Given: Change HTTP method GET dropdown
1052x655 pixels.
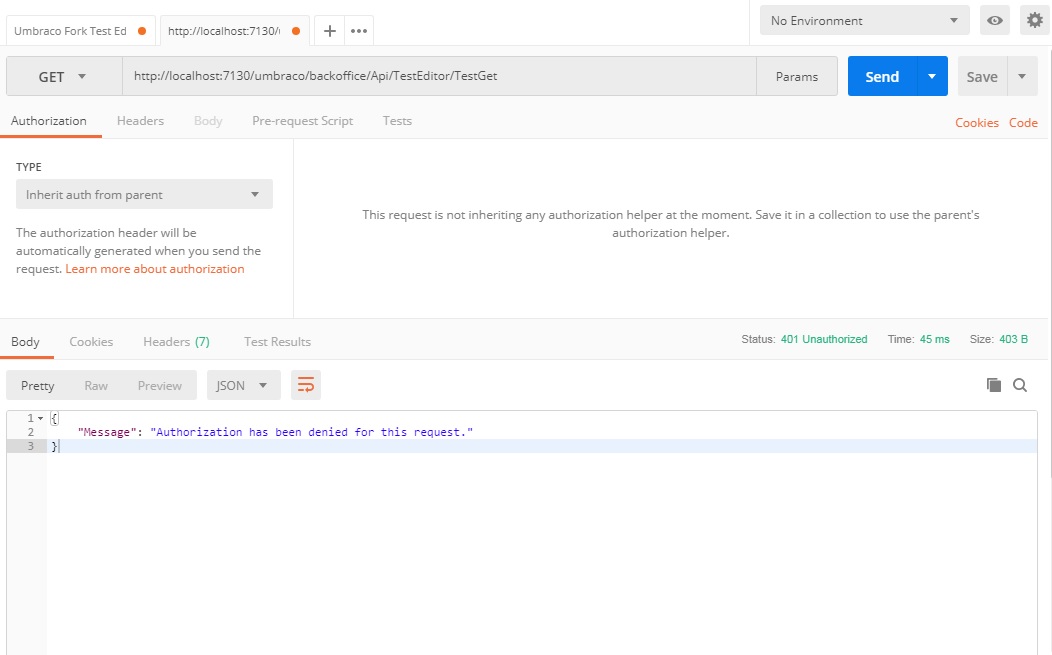Looking at the screenshot, I should (x=64, y=77).
